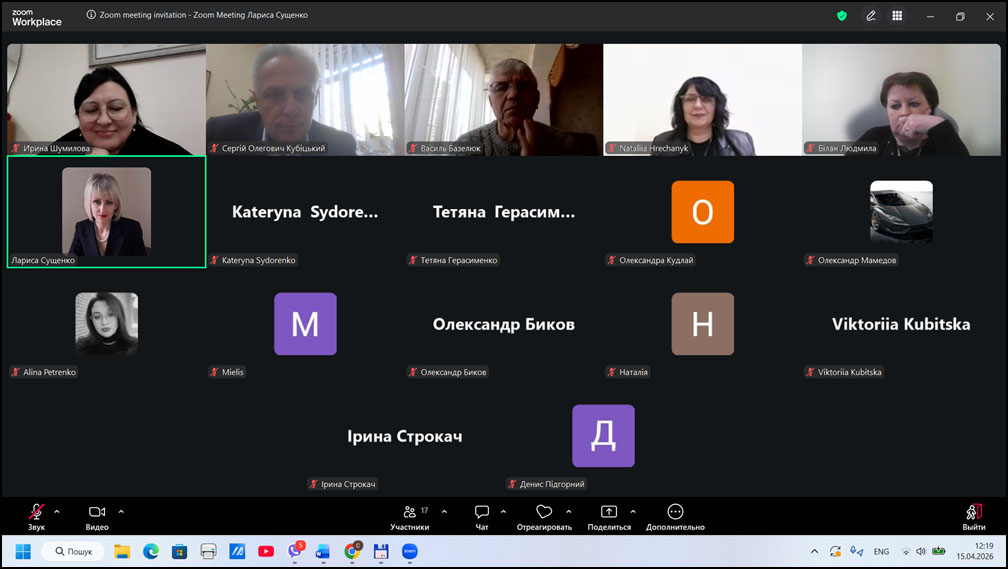The width and height of the screenshot is (1008, 569).
Task: Click Alina Petrenko black-and-white avatar
Action: pyautogui.click(x=106, y=323)
